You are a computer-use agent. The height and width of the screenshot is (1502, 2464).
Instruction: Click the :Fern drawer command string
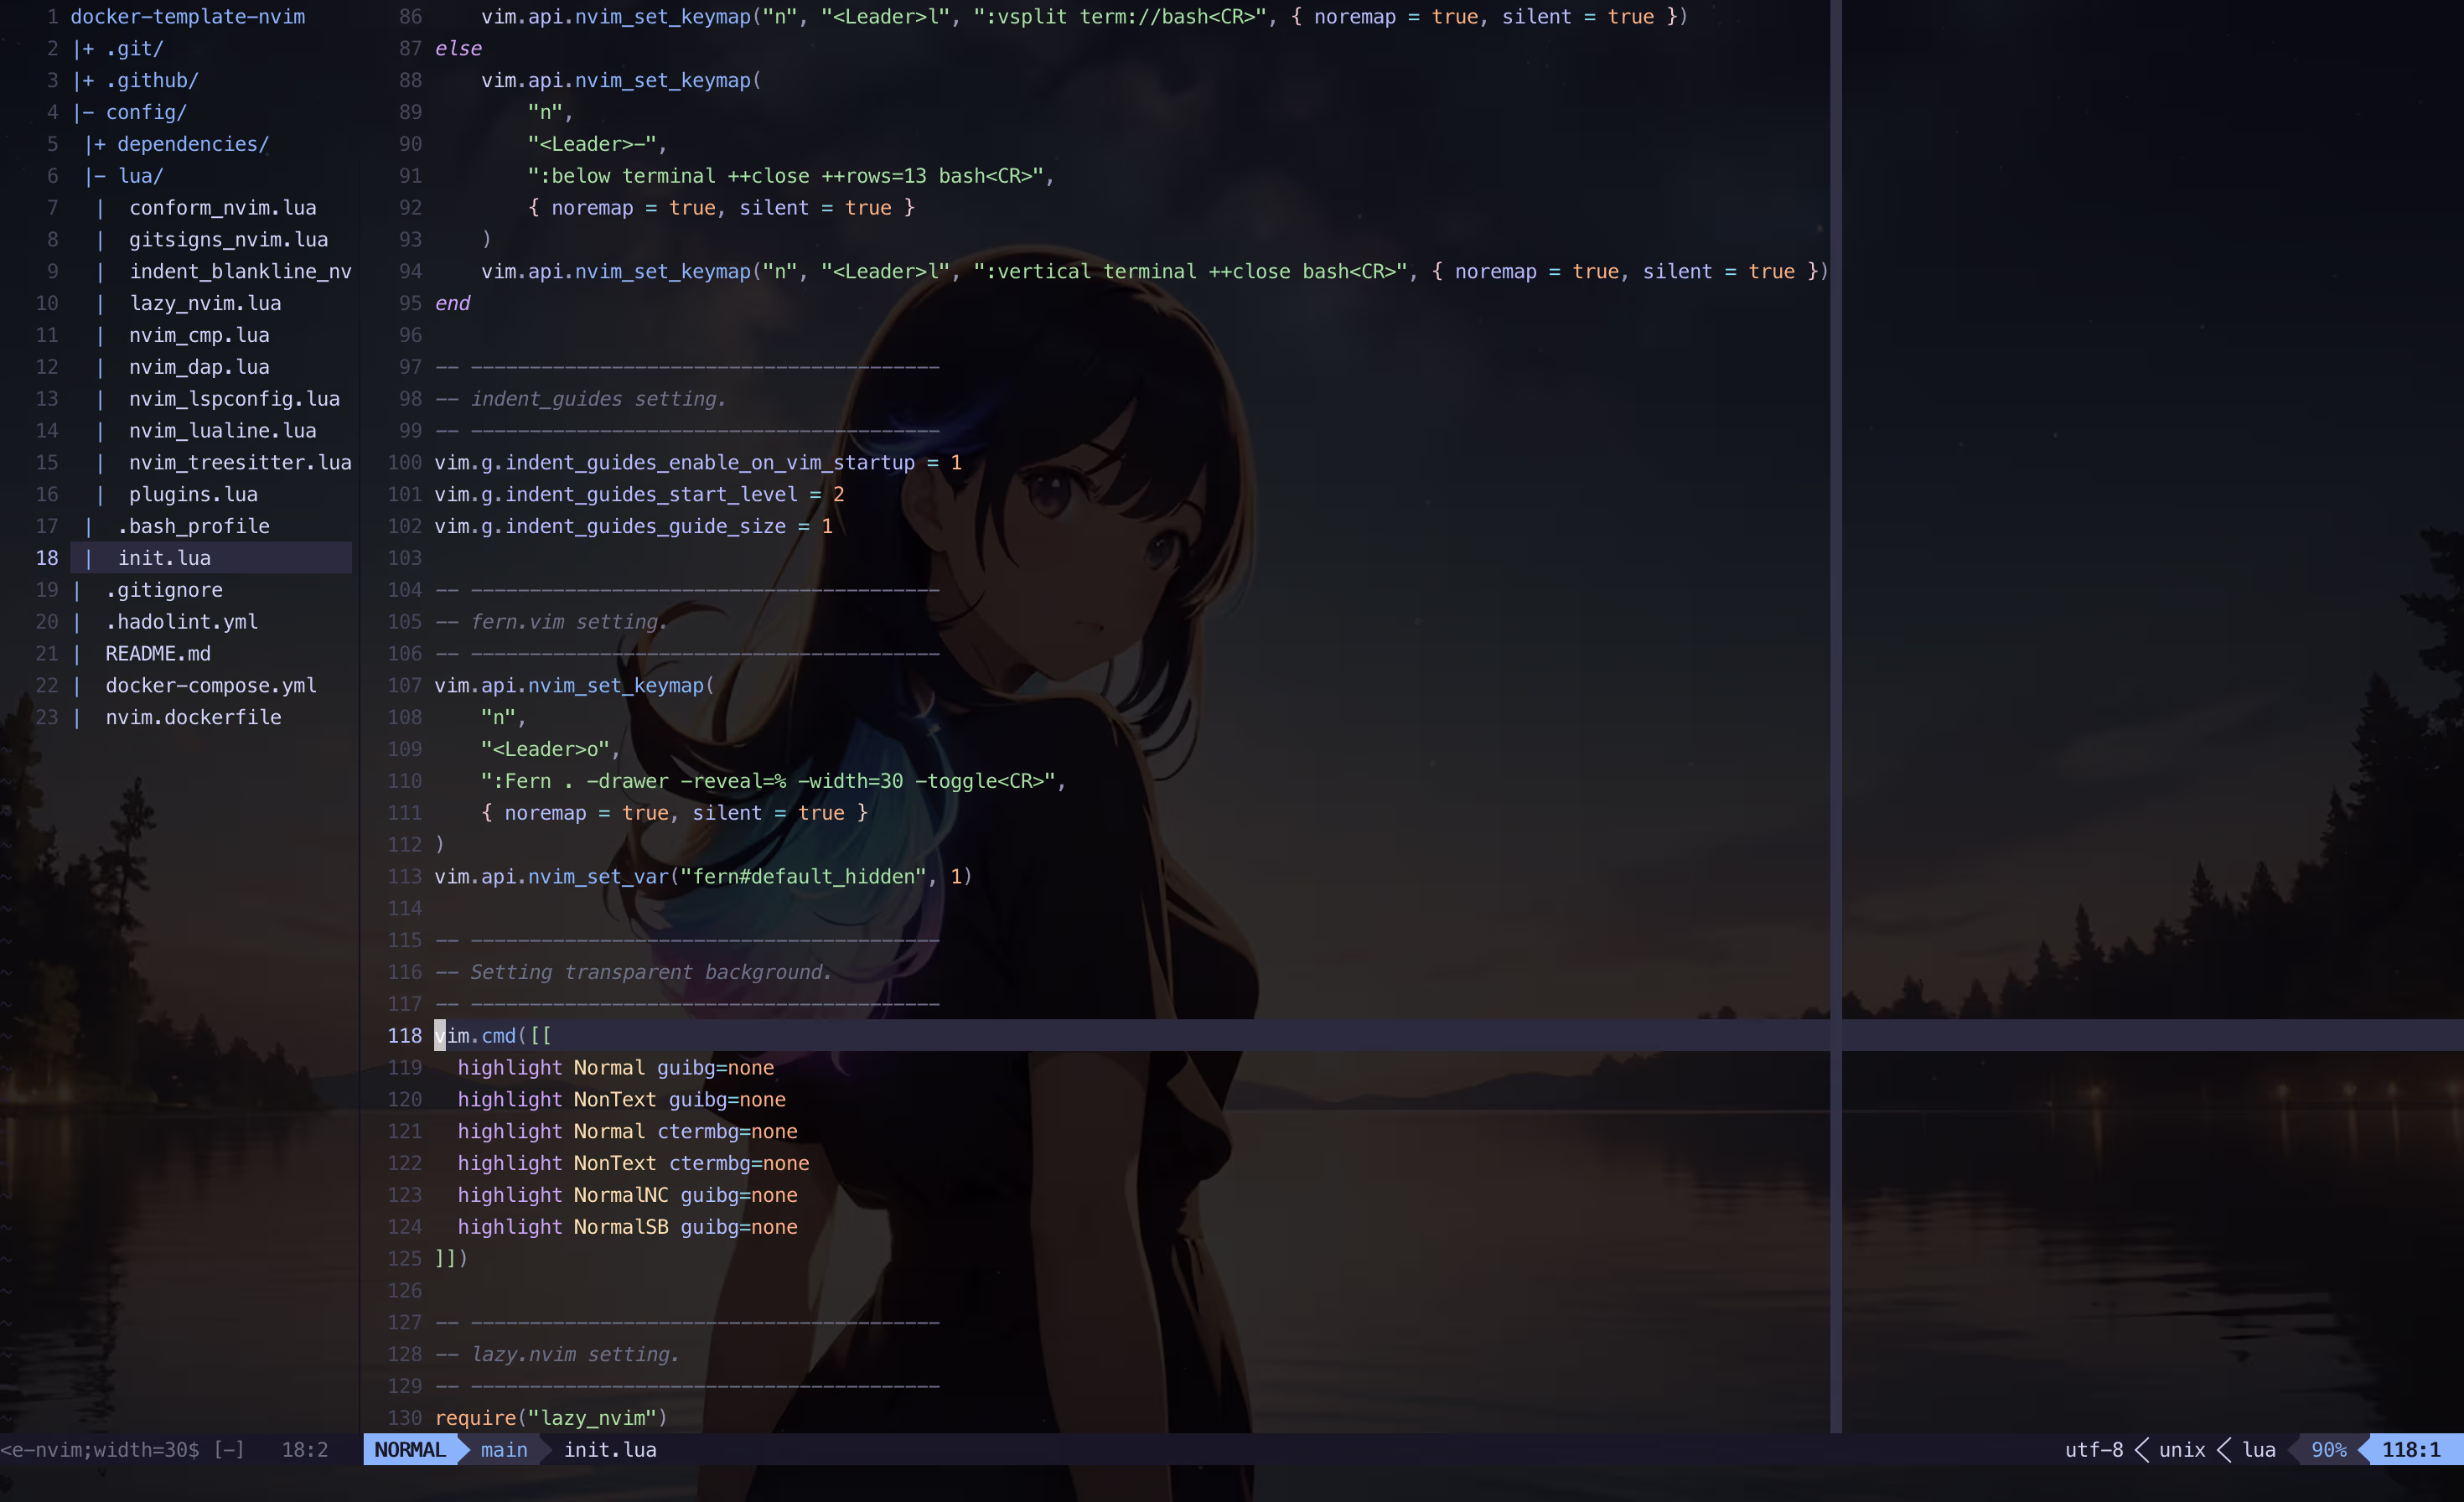[768, 781]
